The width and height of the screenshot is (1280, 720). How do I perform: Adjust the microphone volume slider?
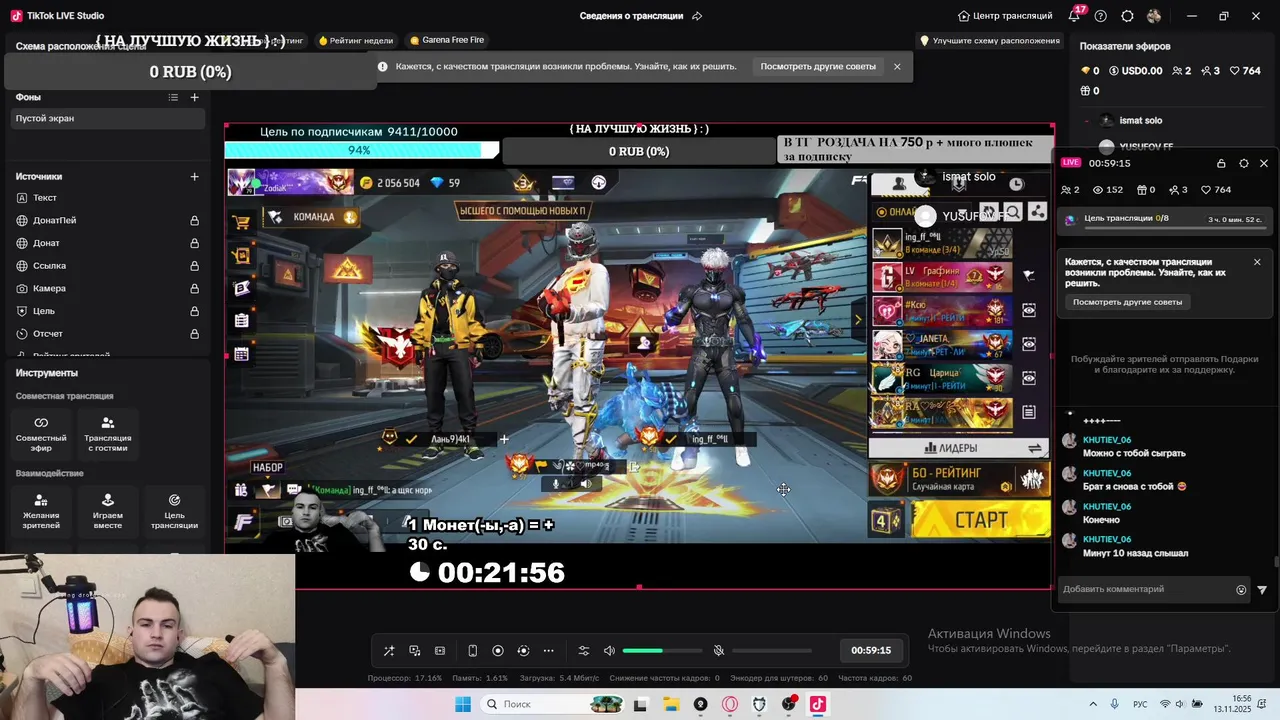tap(772, 651)
